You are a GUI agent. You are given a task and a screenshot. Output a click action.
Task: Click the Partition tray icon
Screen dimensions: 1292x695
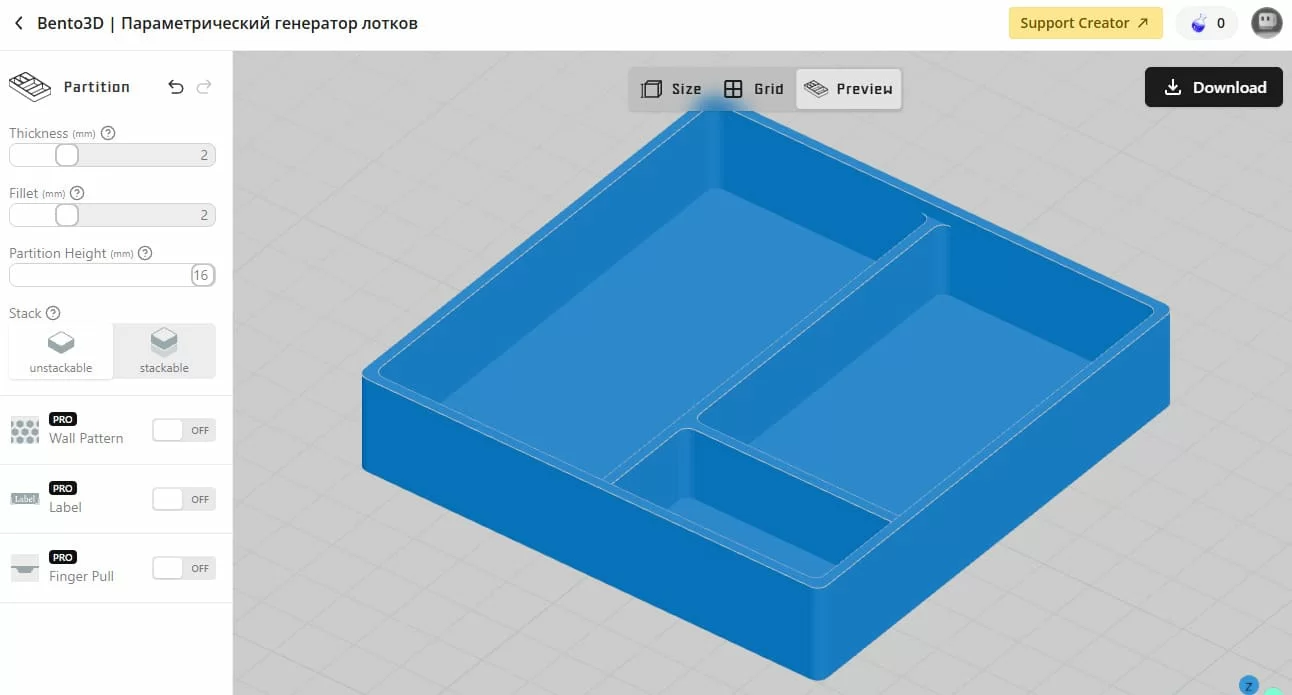[x=30, y=87]
